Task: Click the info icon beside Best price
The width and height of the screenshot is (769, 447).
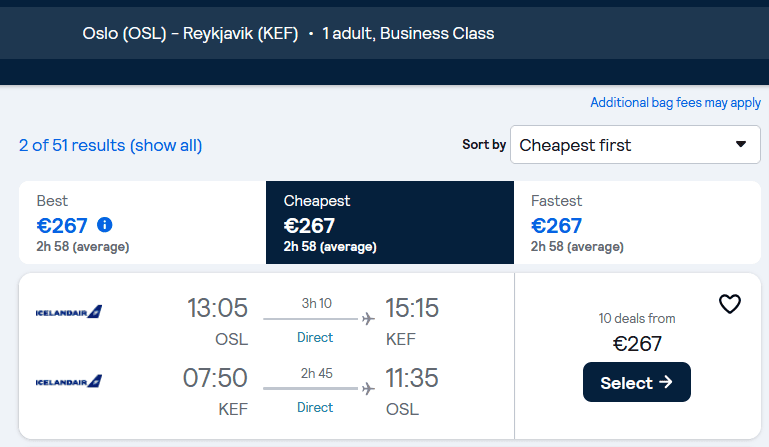Action: (x=105, y=225)
